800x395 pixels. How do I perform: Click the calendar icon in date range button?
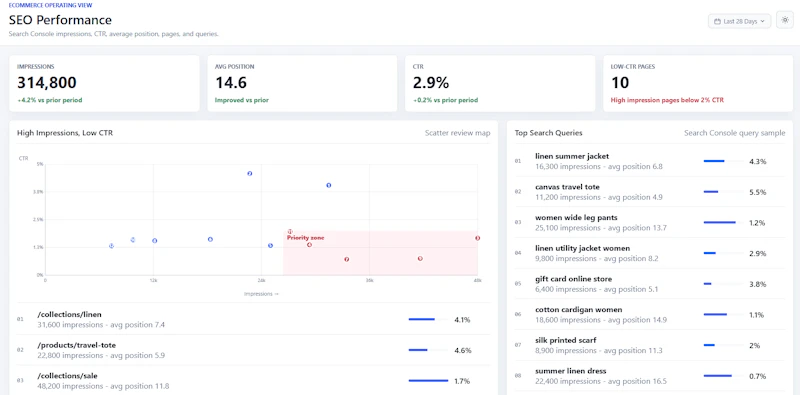[x=717, y=21]
